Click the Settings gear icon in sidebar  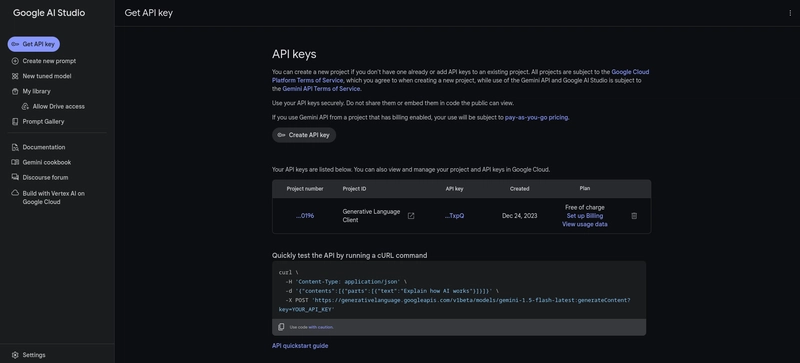point(15,355)
